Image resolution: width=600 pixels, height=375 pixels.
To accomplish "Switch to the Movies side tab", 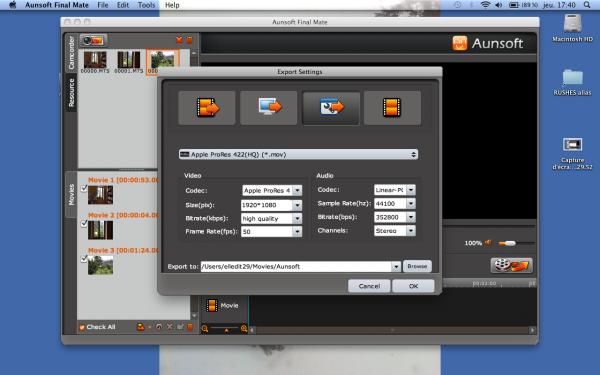I will 71,194.
